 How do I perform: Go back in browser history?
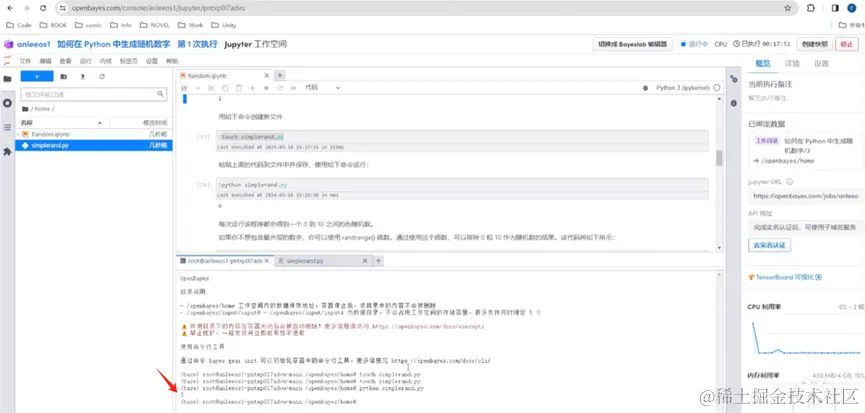click(x=10, y=8)
